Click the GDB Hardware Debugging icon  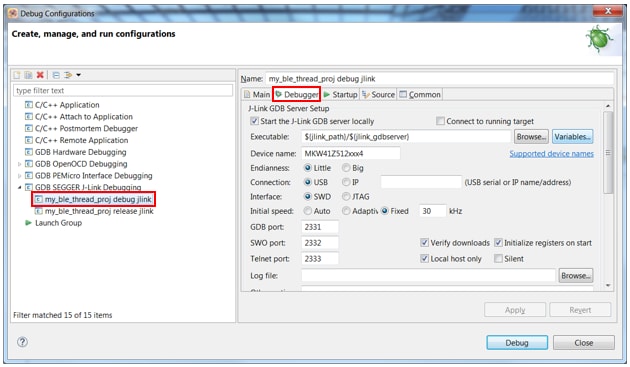coord(29,152)
